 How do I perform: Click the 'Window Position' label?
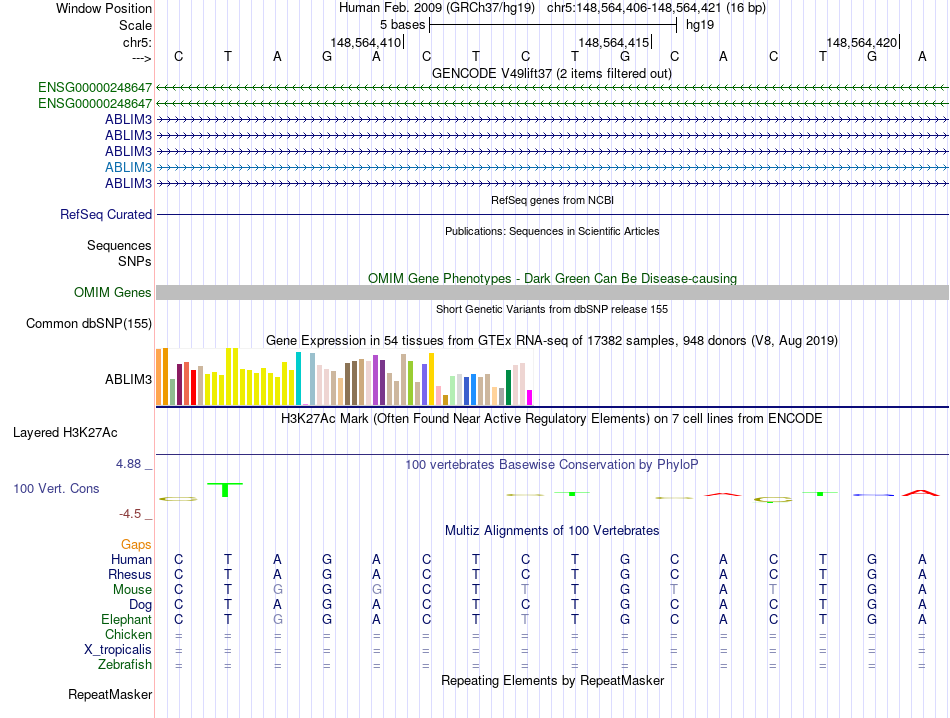[104, 8]
